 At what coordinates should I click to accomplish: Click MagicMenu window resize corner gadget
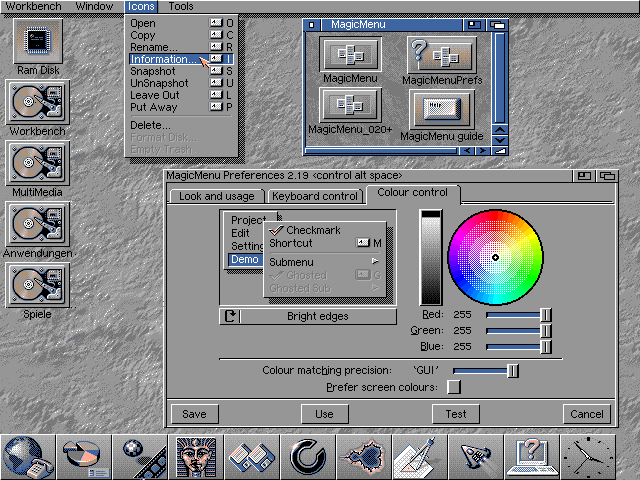500,151
